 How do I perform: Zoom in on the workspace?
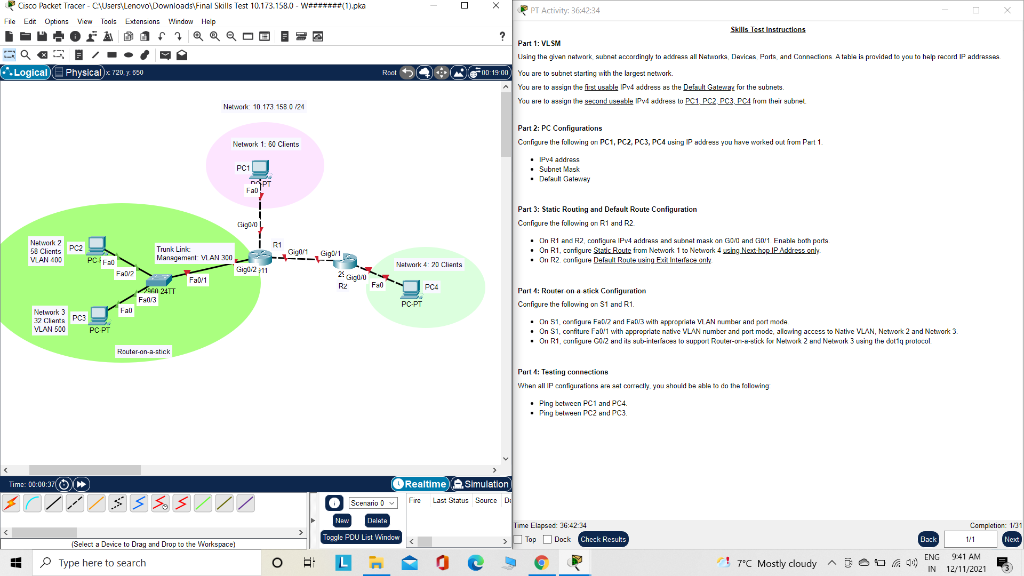click(198, 37)
